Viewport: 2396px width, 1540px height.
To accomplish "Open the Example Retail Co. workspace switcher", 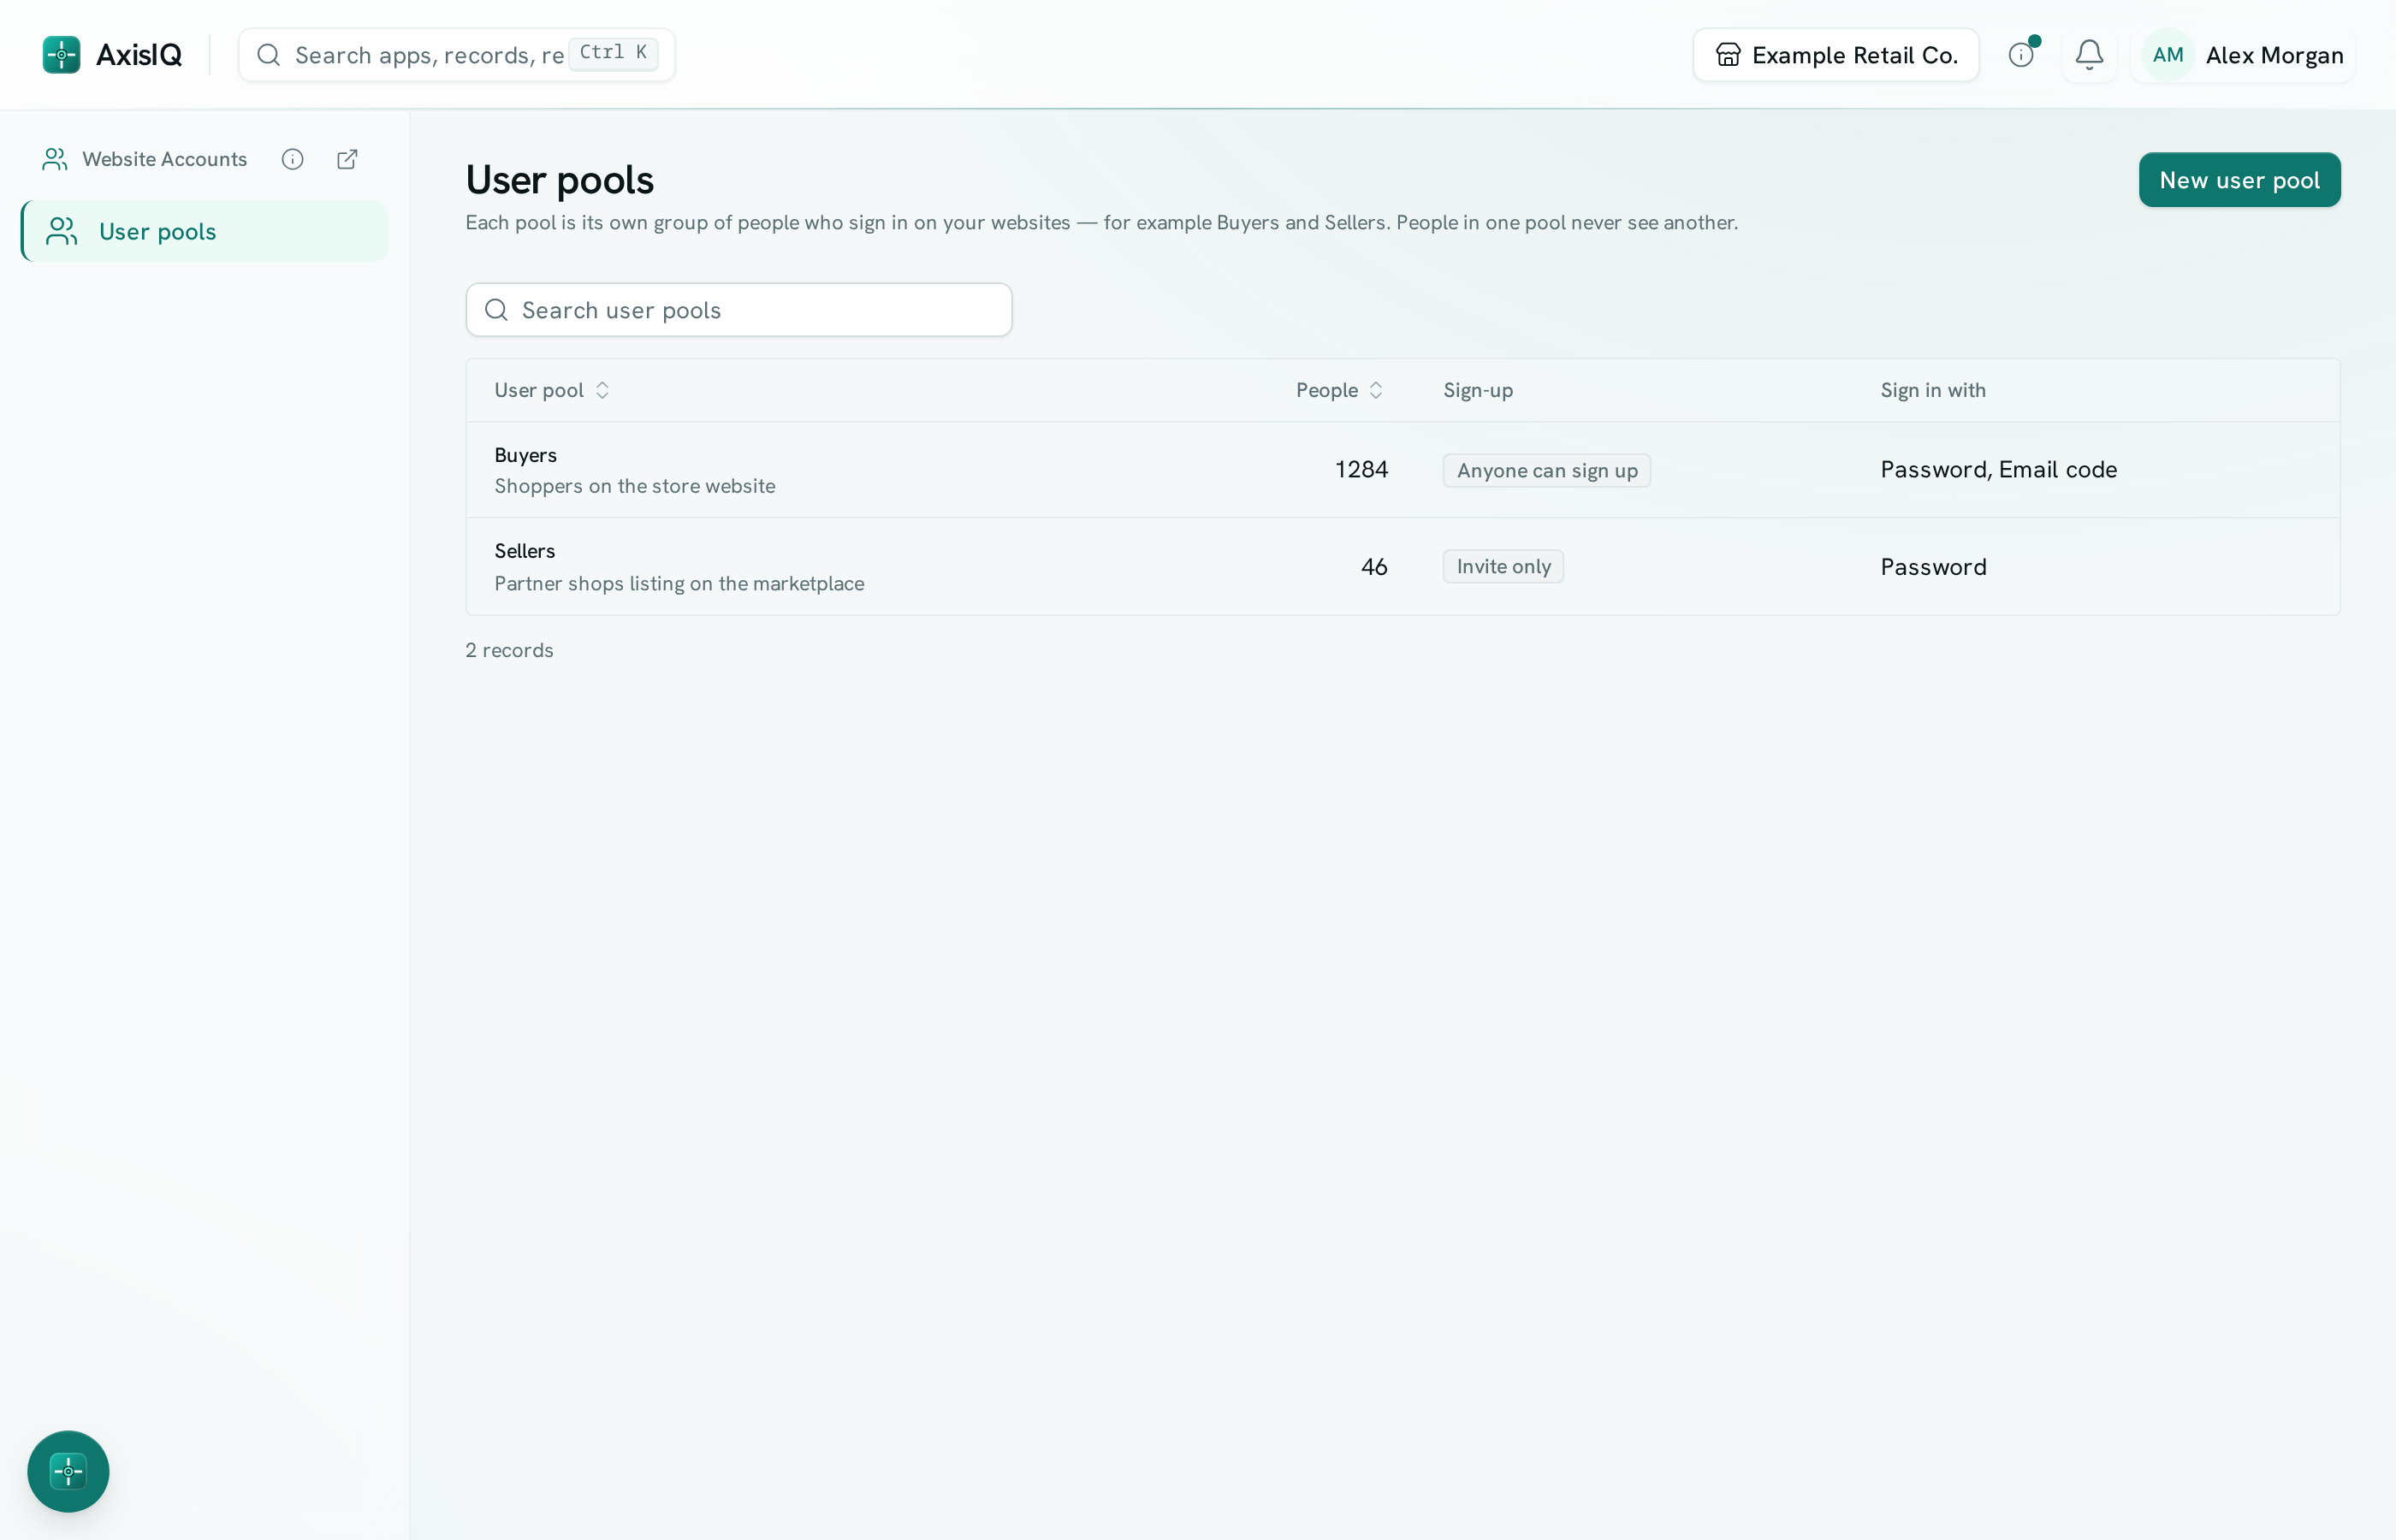I will (x=1835, y=55).
